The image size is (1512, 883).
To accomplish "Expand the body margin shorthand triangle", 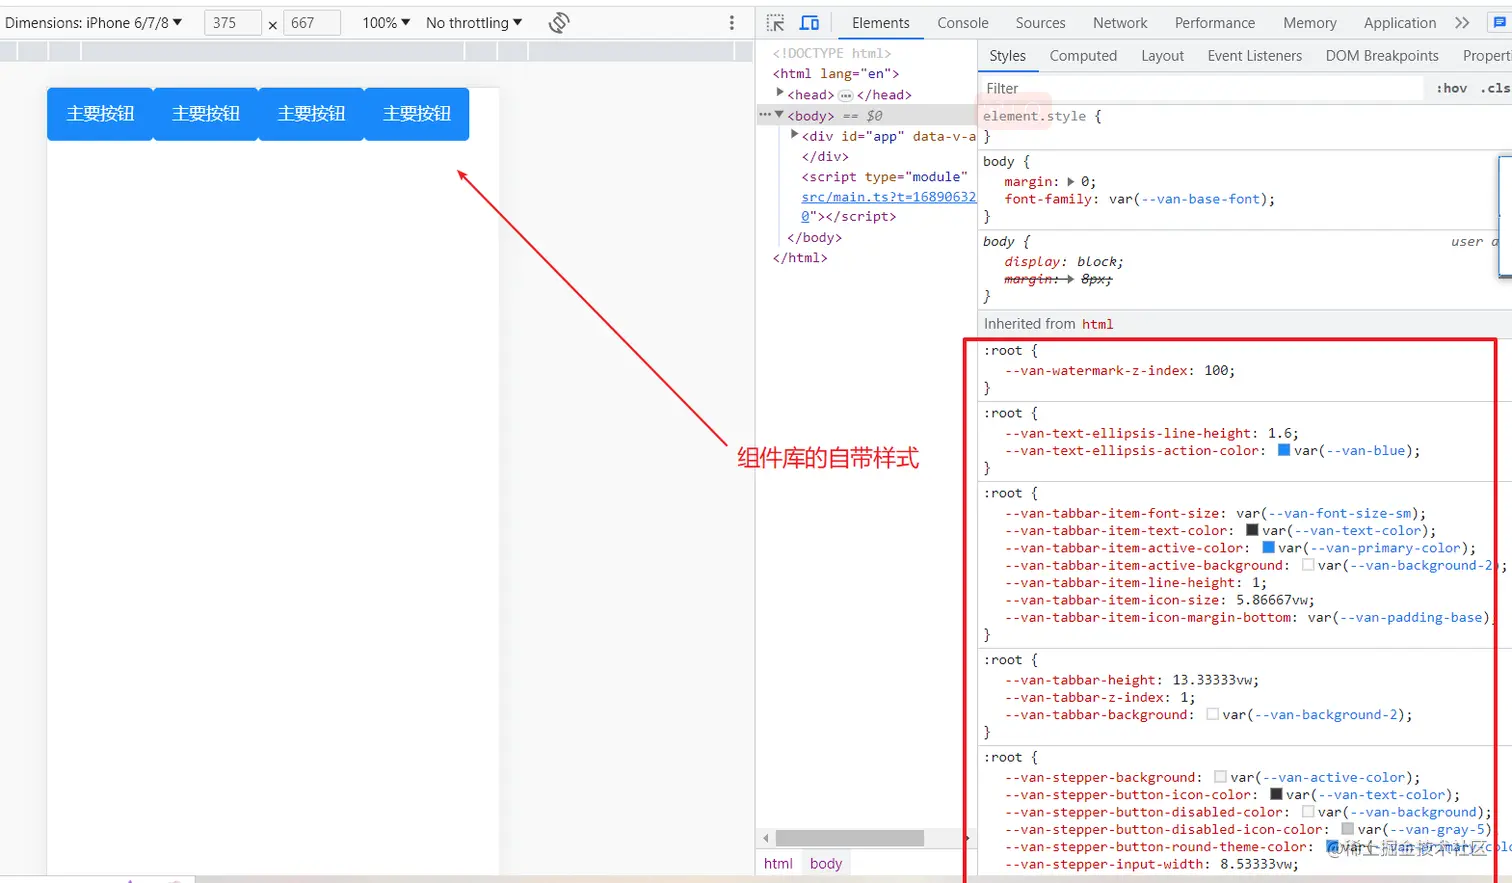I will (x=1071, y=182).
